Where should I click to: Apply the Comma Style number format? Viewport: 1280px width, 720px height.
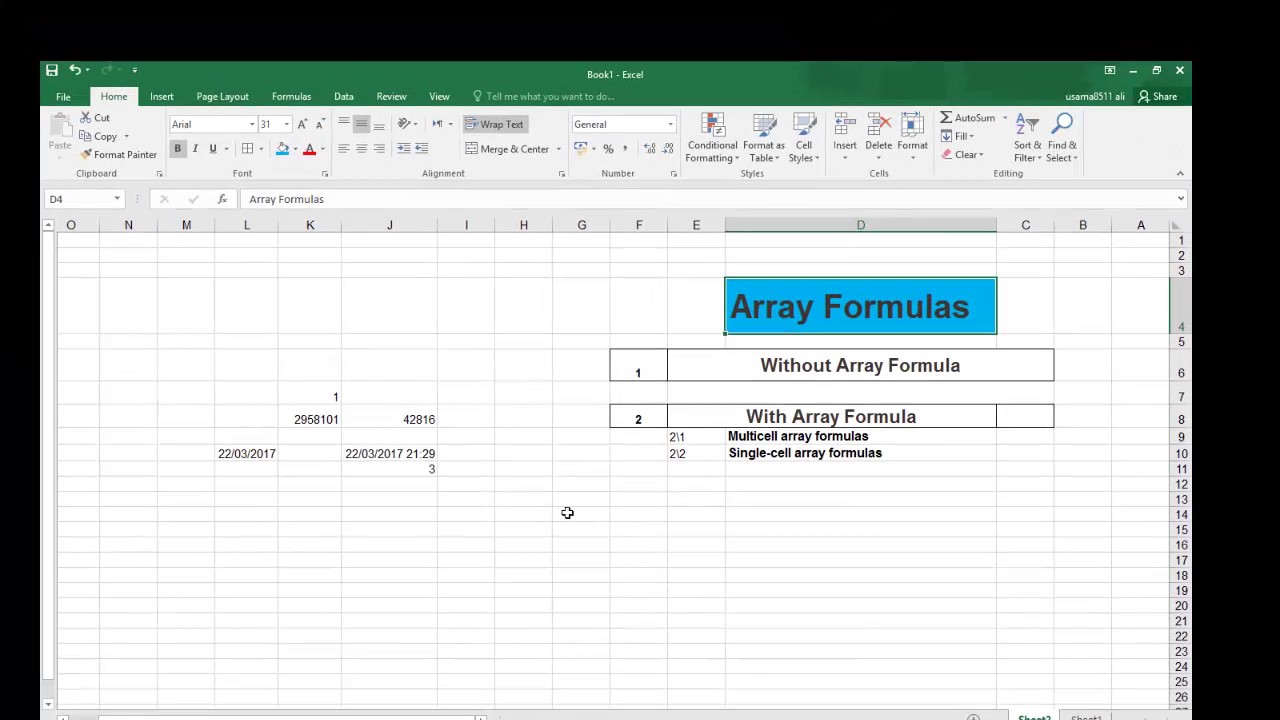tap(626, 149)
